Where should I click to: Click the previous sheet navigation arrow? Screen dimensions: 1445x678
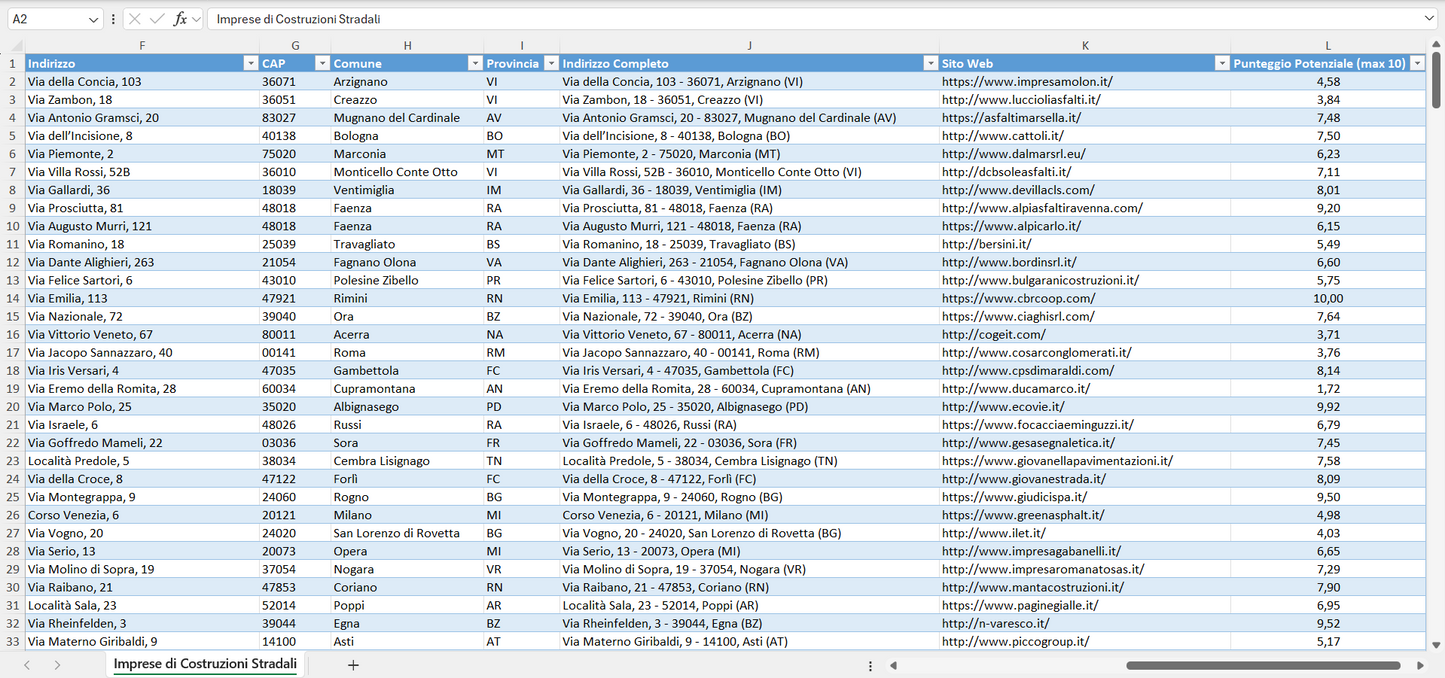pyautogui.click(x=27, y=665)
